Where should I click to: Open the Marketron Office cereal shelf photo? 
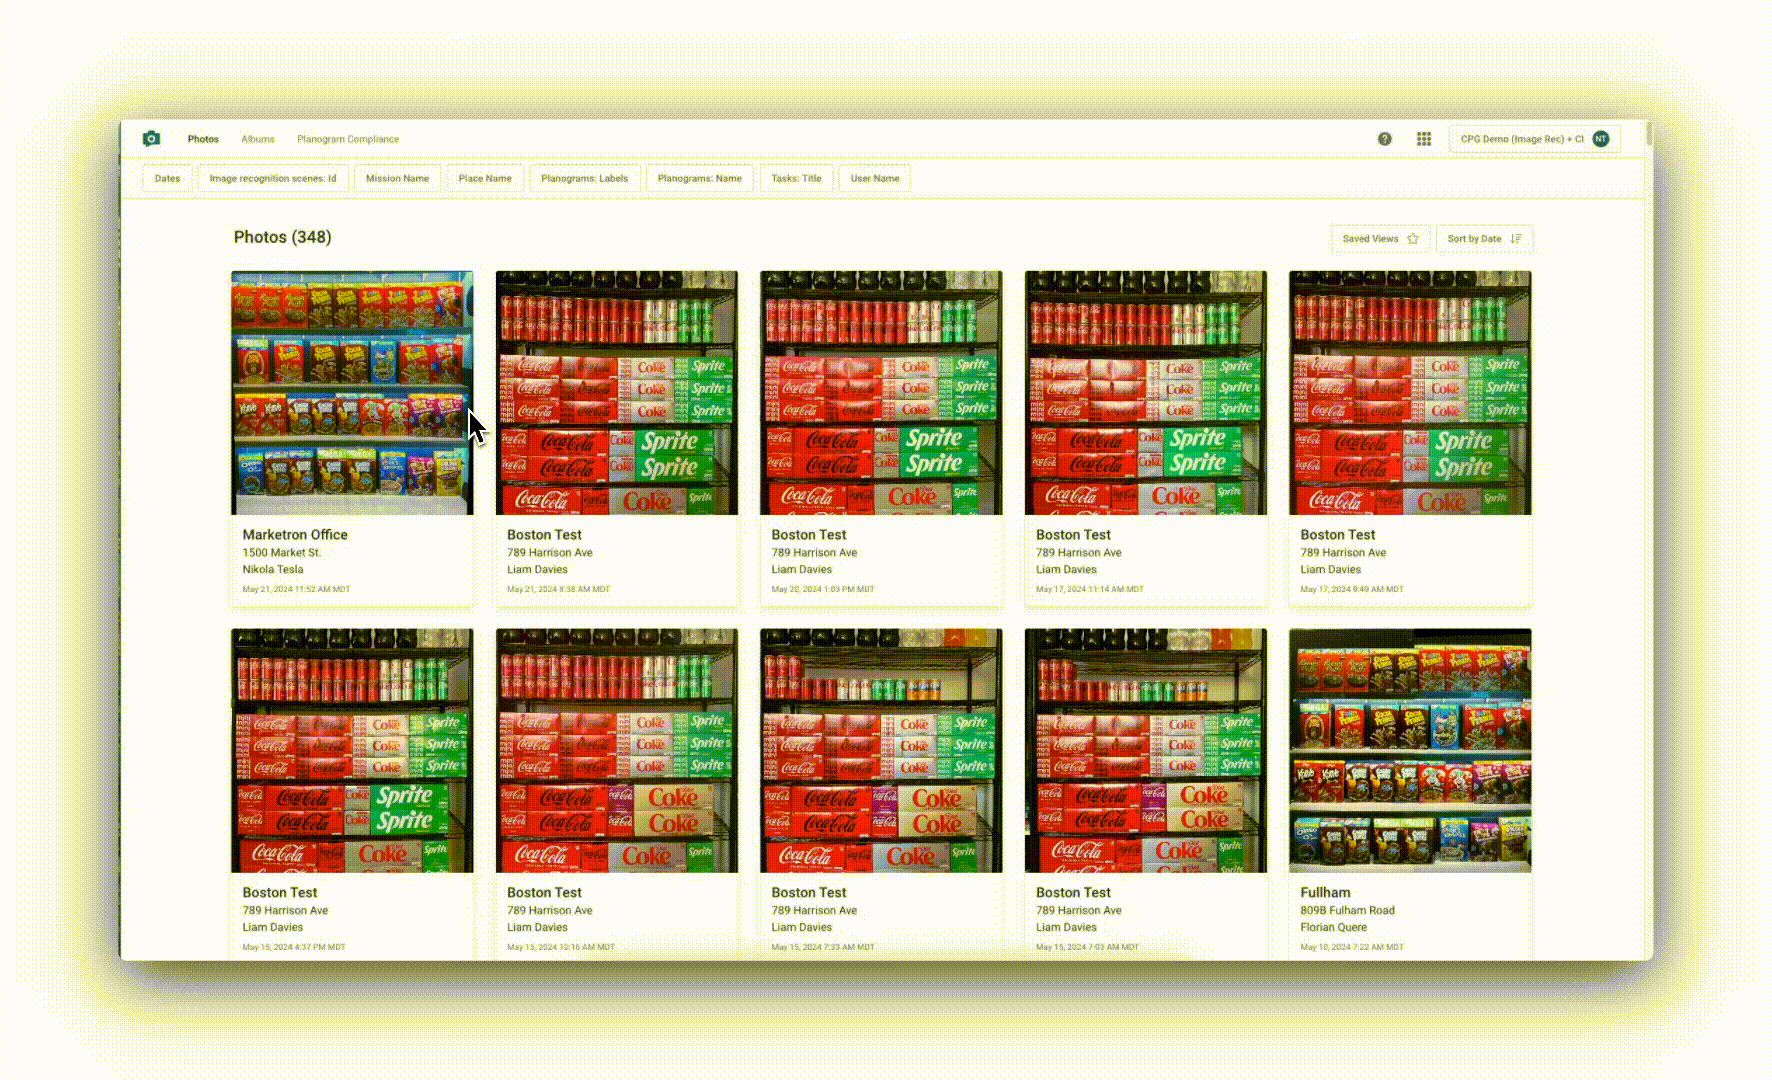pyautogui.click(x=352, y=393)
